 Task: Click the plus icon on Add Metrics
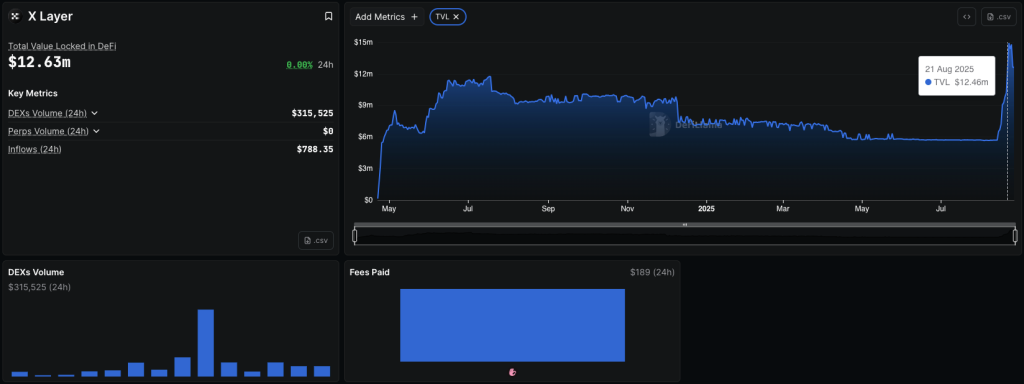pyautogui.click(x=414, y=17)
